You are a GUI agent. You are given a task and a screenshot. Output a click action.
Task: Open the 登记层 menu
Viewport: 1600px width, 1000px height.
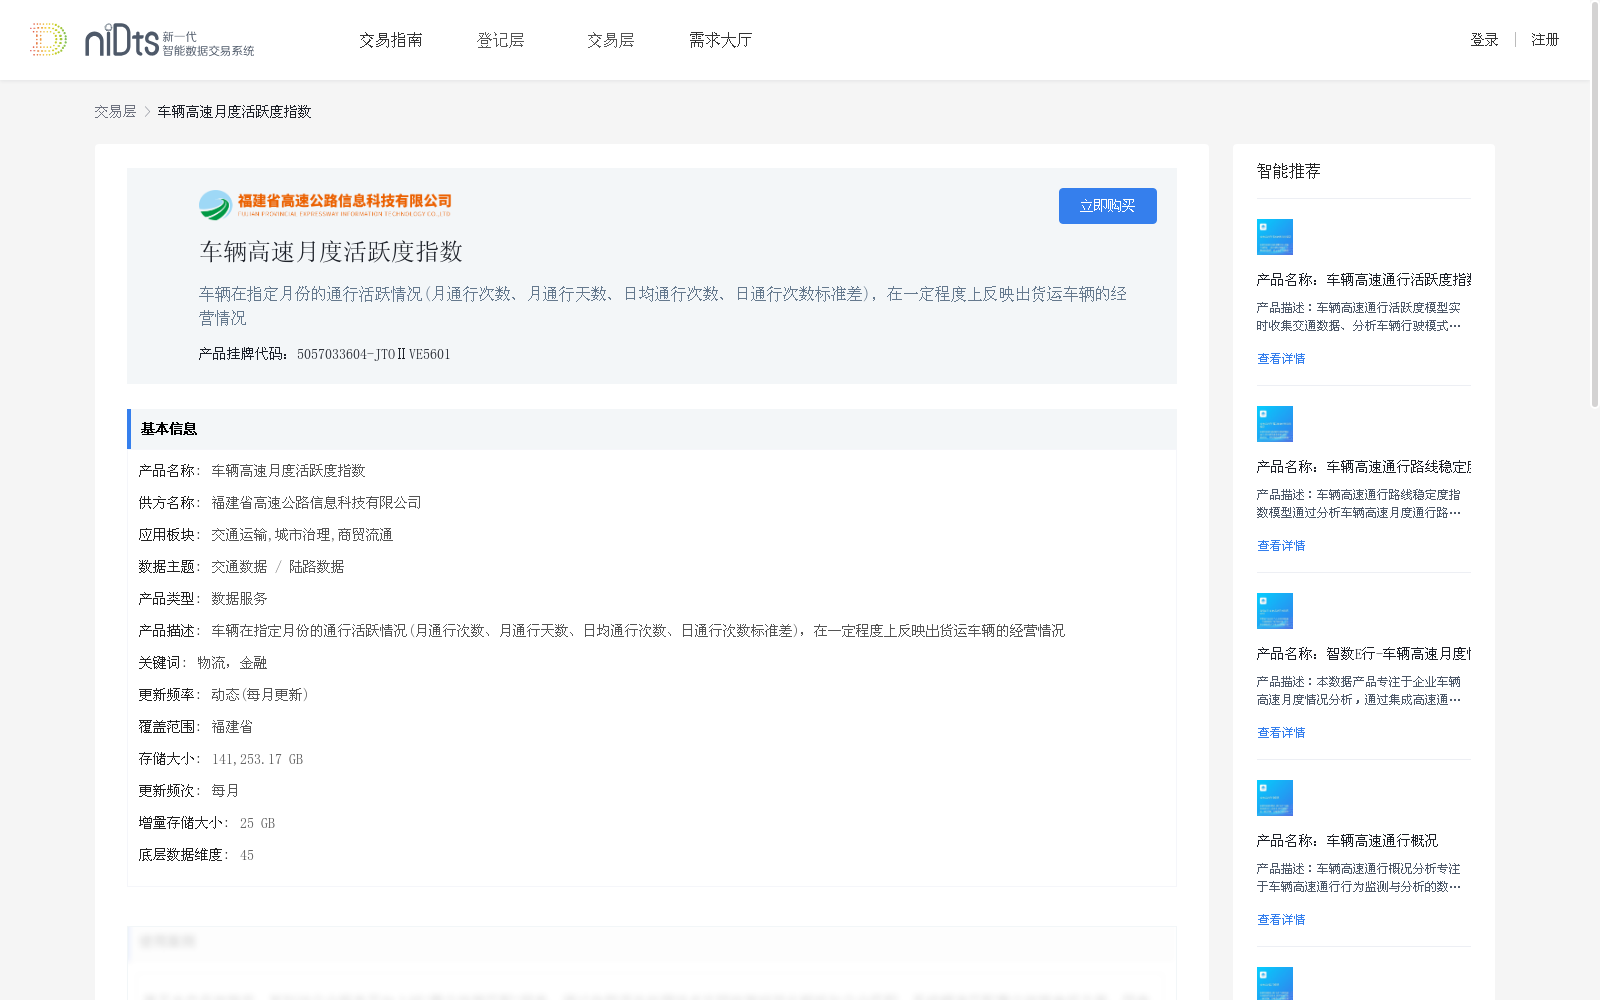coord(501,40)
